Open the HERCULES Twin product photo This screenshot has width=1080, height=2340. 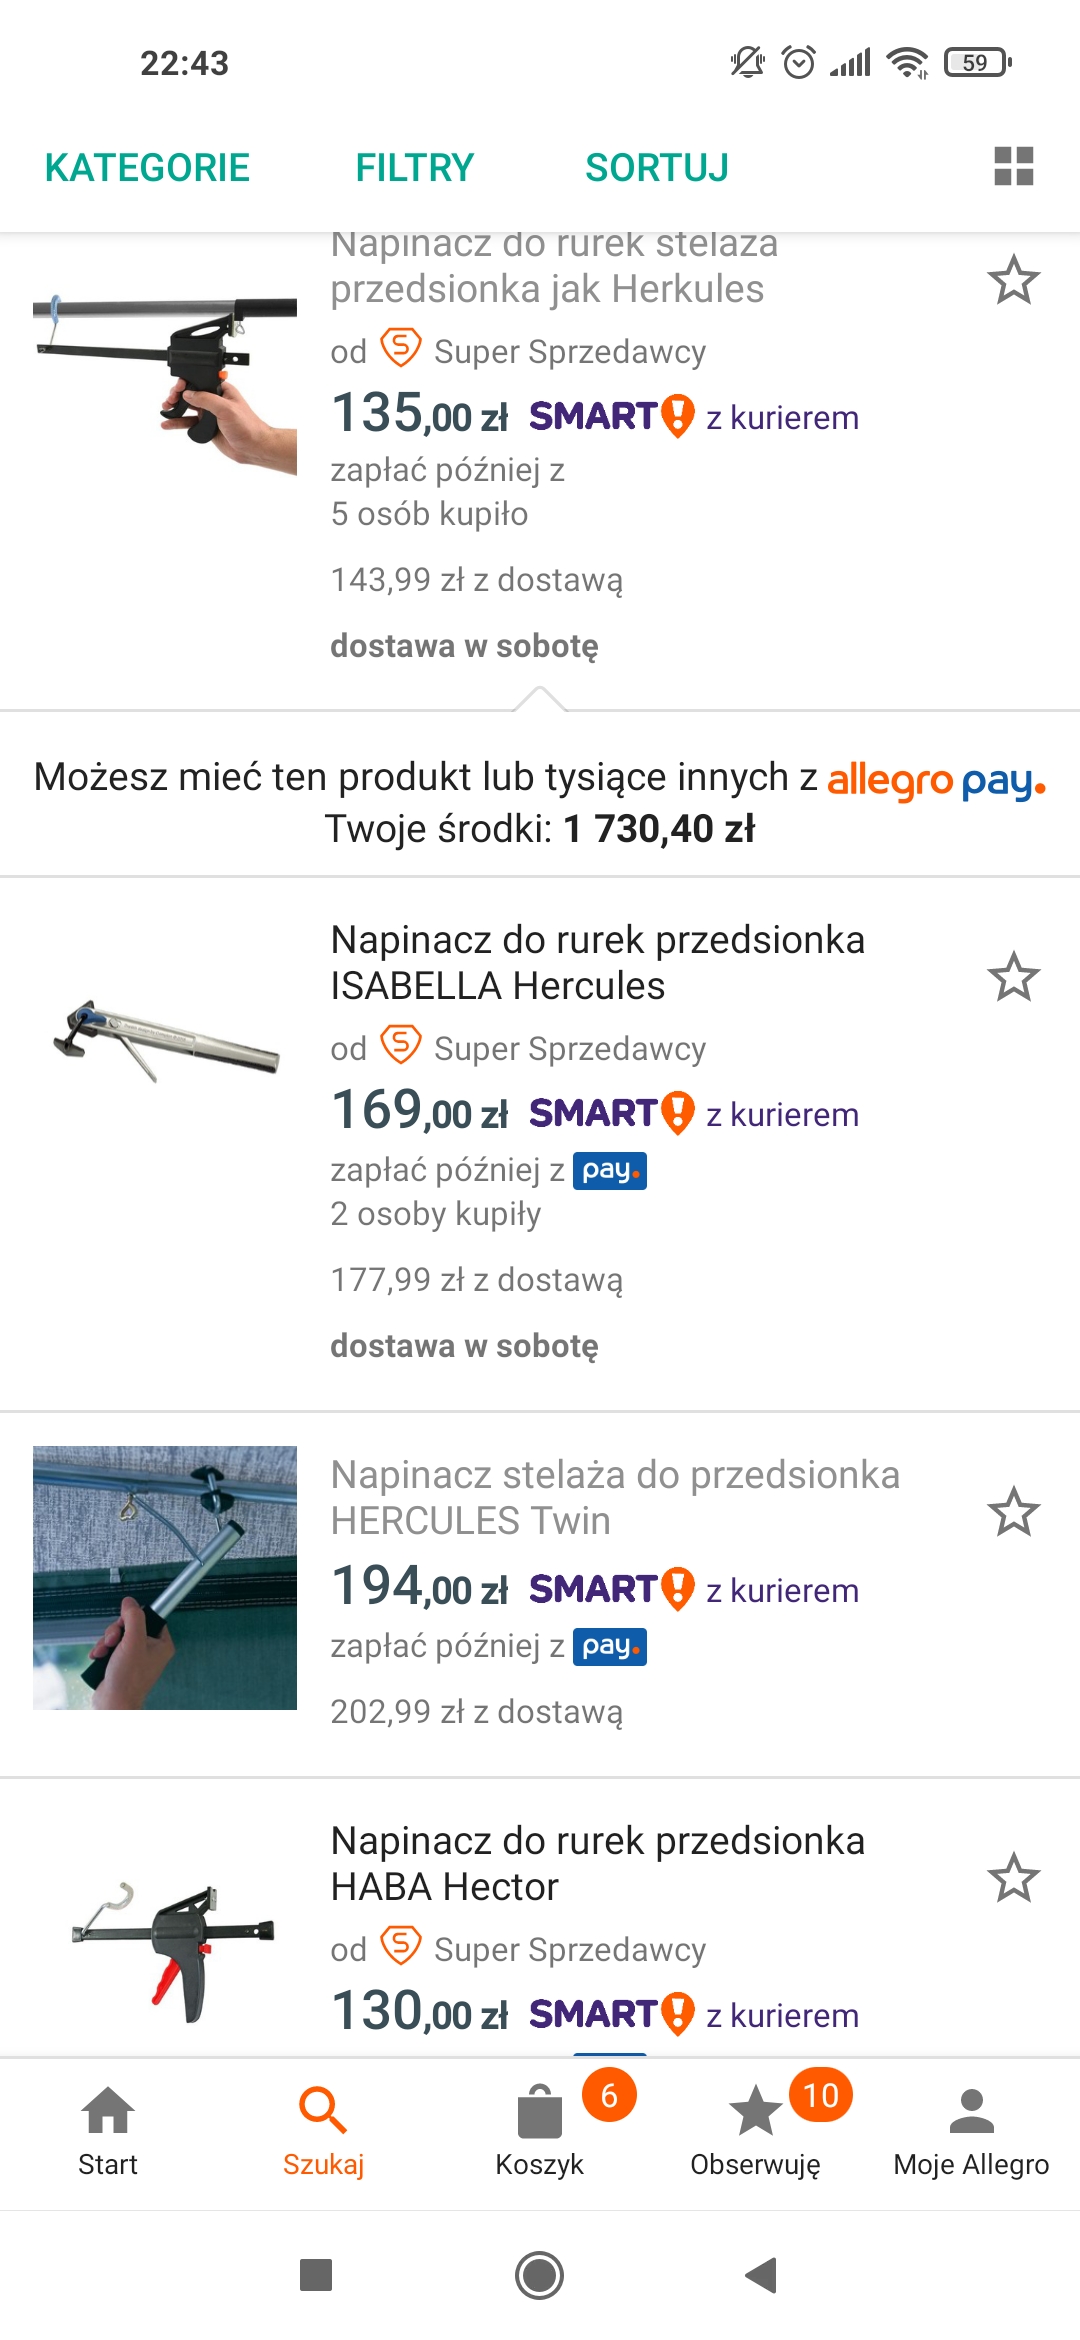click(165, 1577)
